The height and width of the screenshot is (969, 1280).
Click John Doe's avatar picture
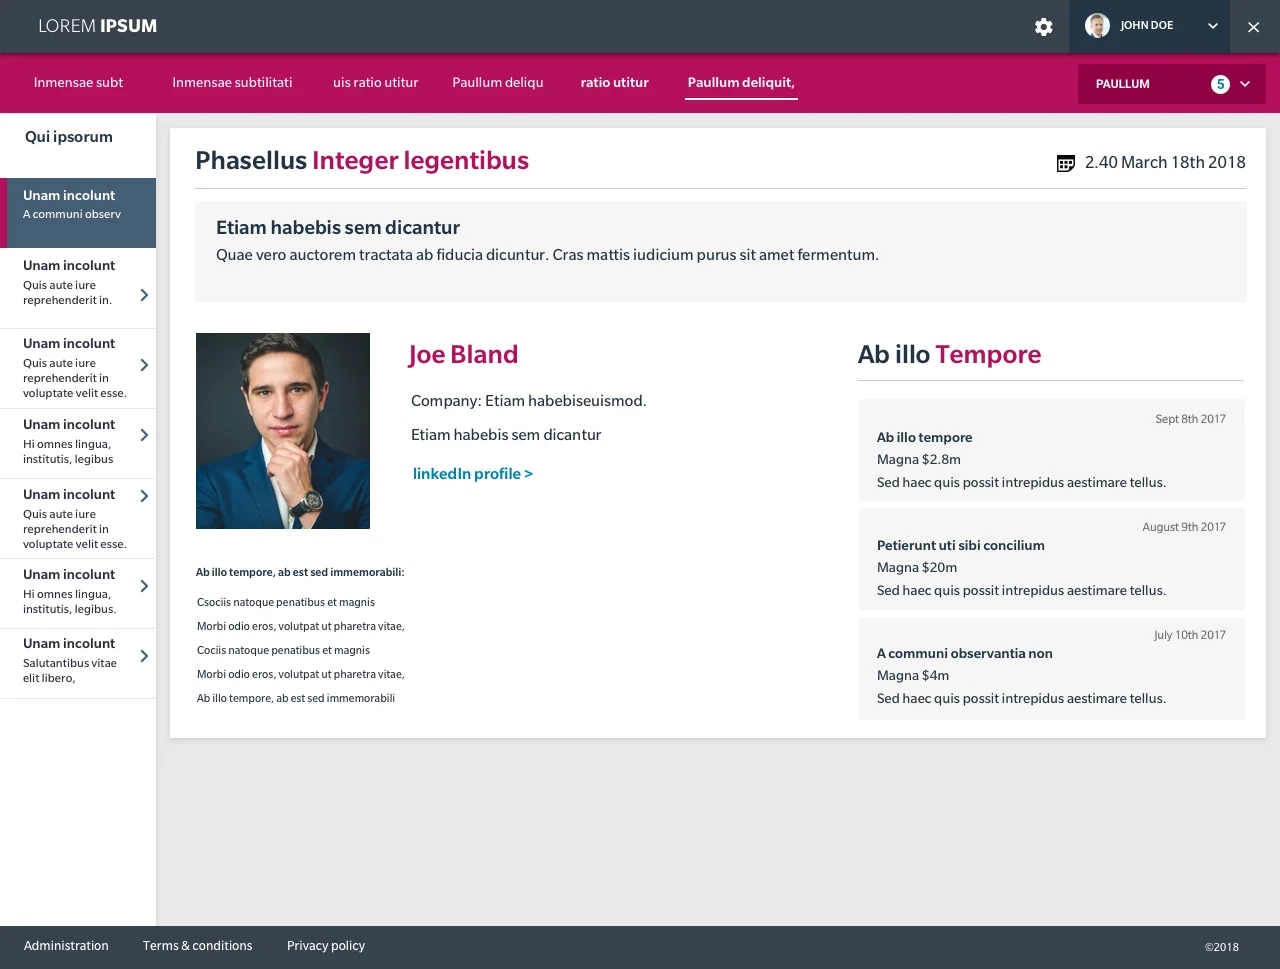coord(1097,26)
